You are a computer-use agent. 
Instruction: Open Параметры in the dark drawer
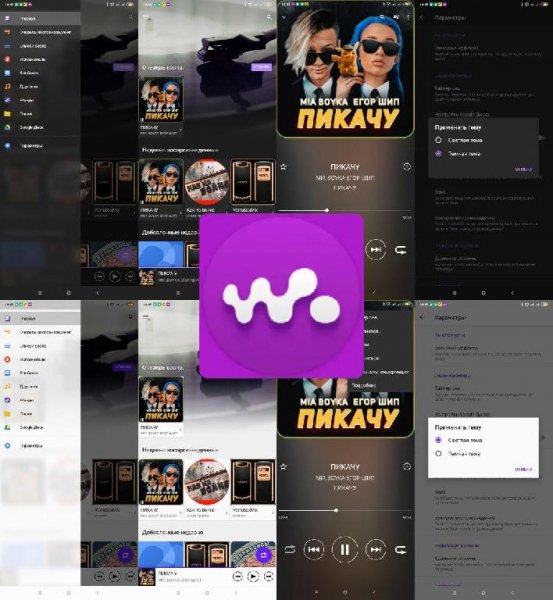click(x=40, y=145)
